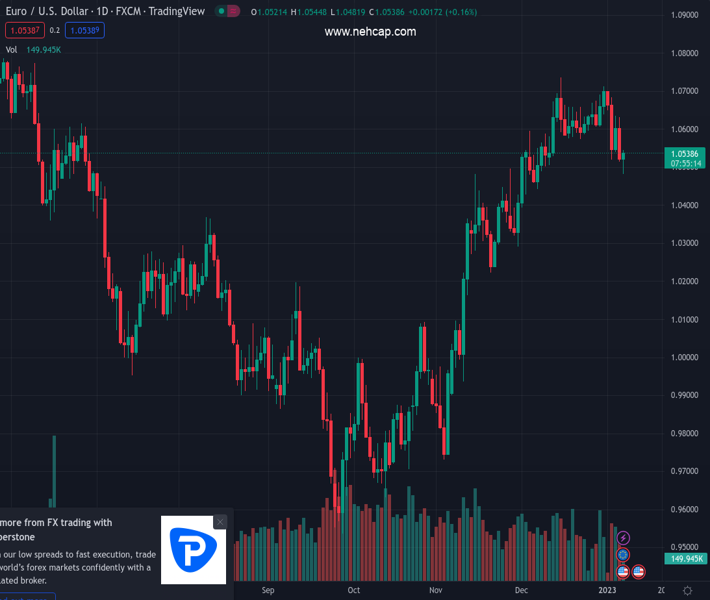Click the red sell price 1.05387 button
The width and height of the screenshot is (710, 600).
click(22, 30)
